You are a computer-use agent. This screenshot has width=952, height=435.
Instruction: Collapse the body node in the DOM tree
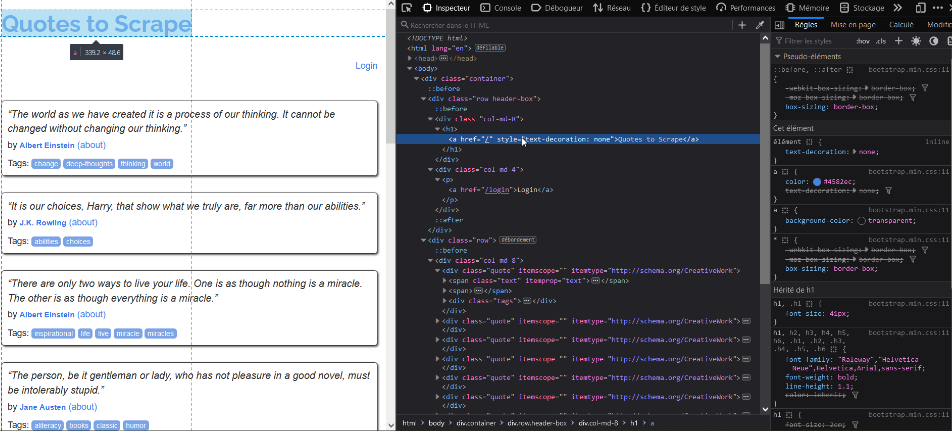pyautogui.click(x=410, y=68)
